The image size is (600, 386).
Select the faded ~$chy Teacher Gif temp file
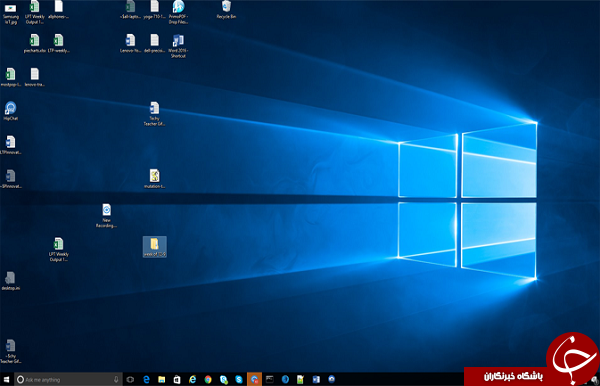coord(11,351)
